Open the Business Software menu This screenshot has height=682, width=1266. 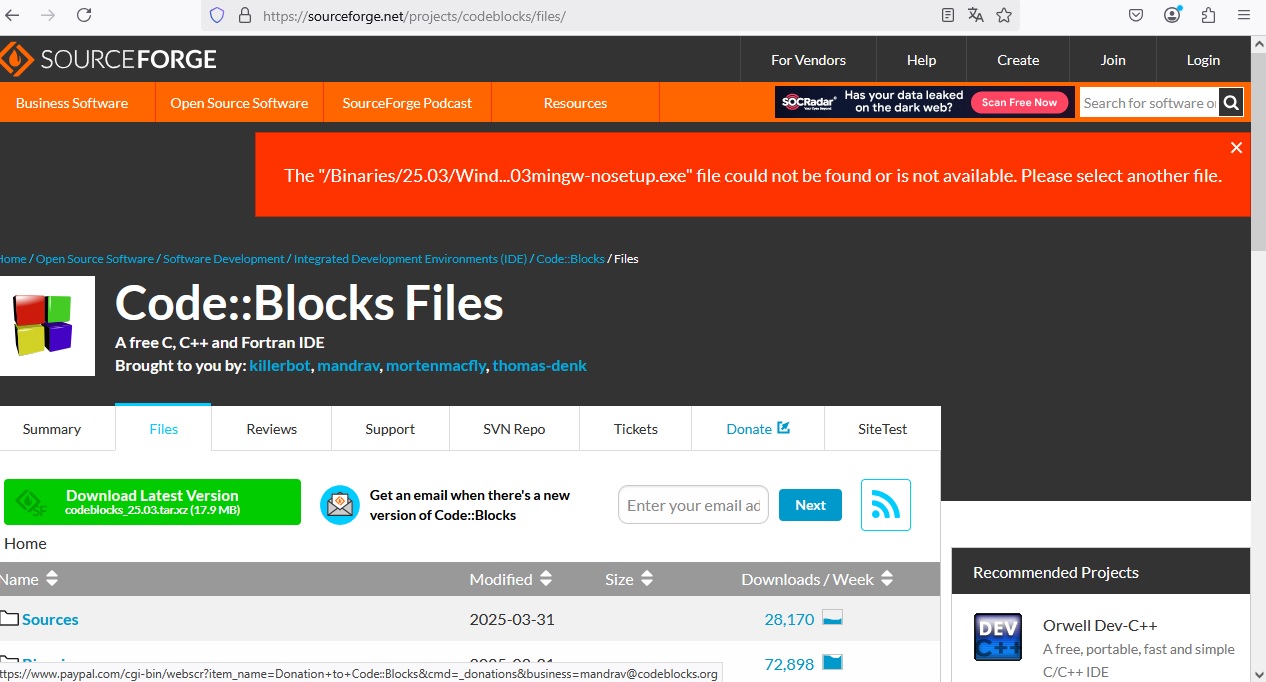coord(72,103)
